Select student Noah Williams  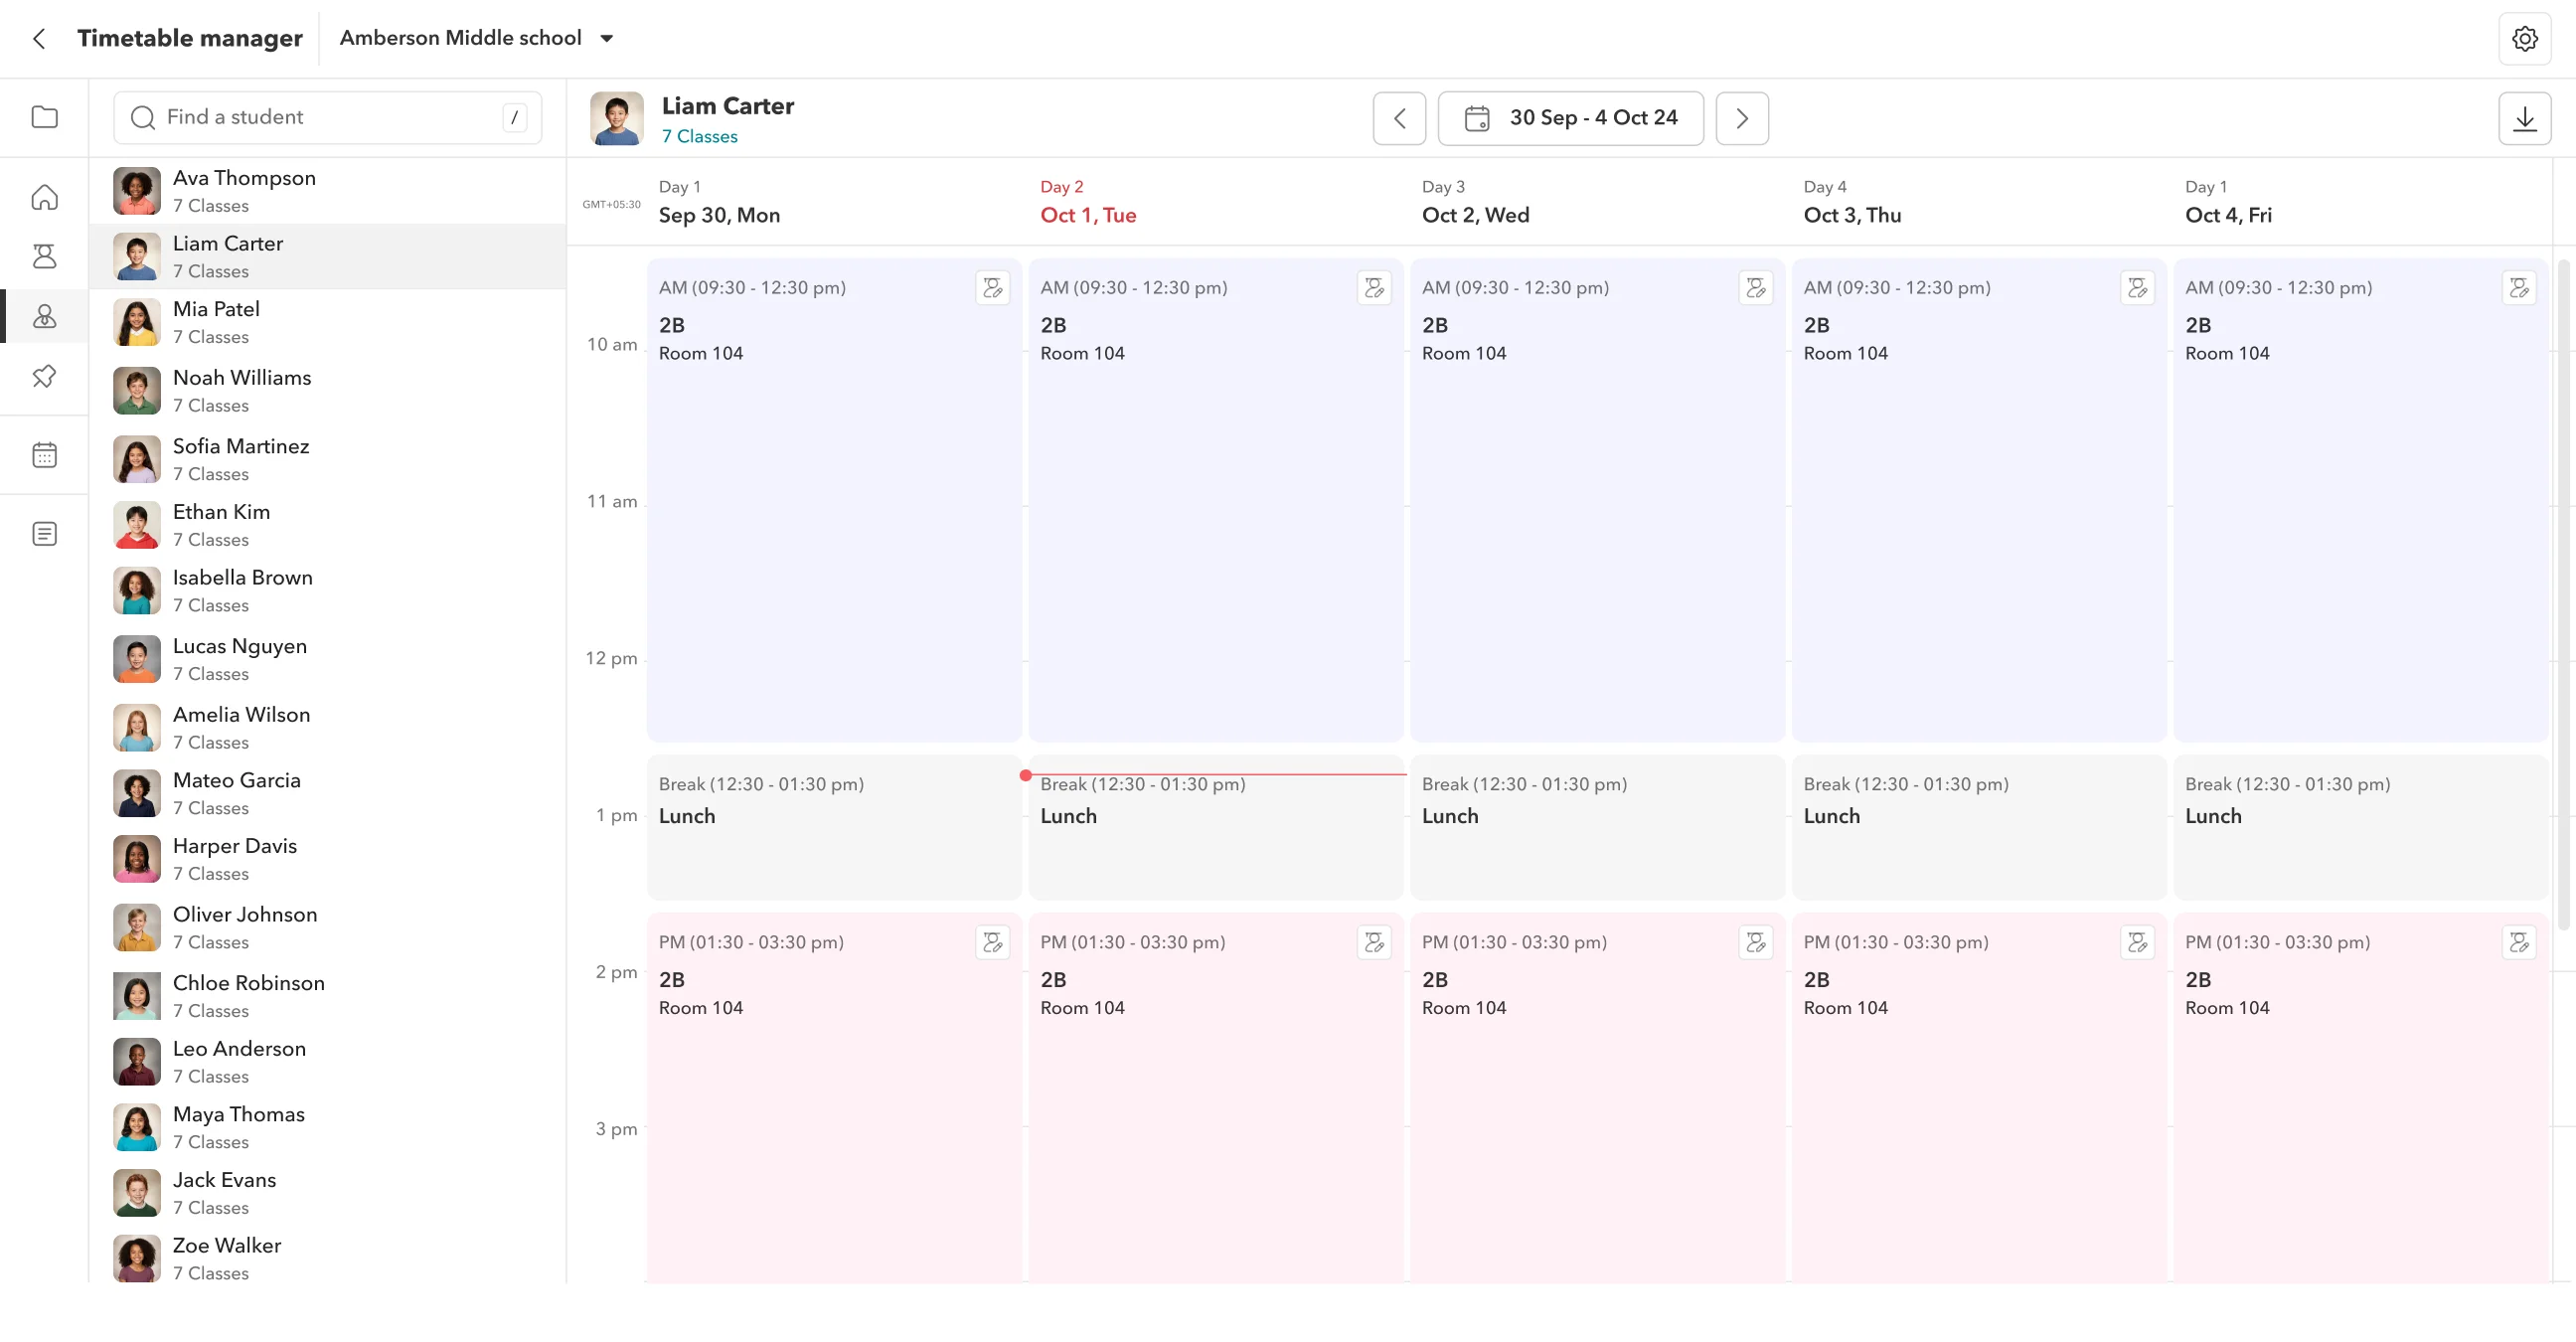pos(327,390)
